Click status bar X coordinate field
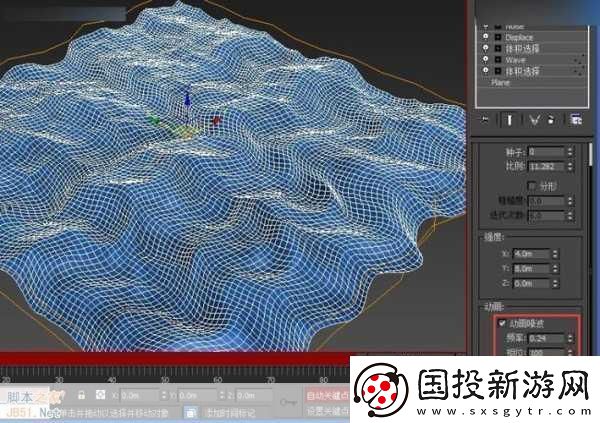The height and width of the screenshot is (423, 600). [139, 395]
